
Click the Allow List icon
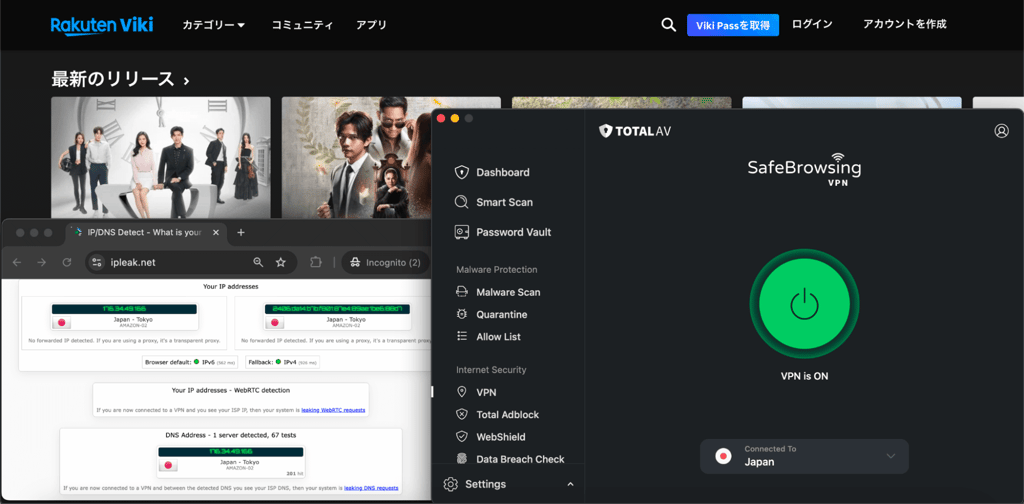coord(462,336)
